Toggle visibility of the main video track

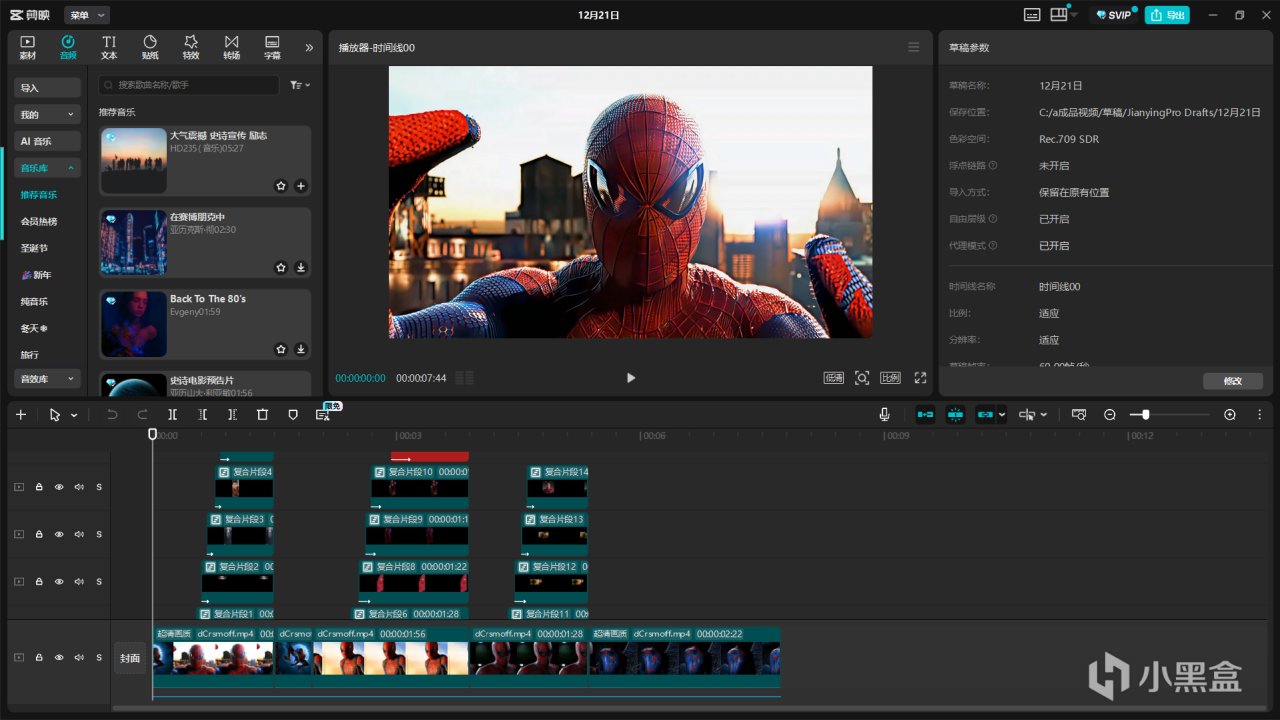[x=59, y=658]
